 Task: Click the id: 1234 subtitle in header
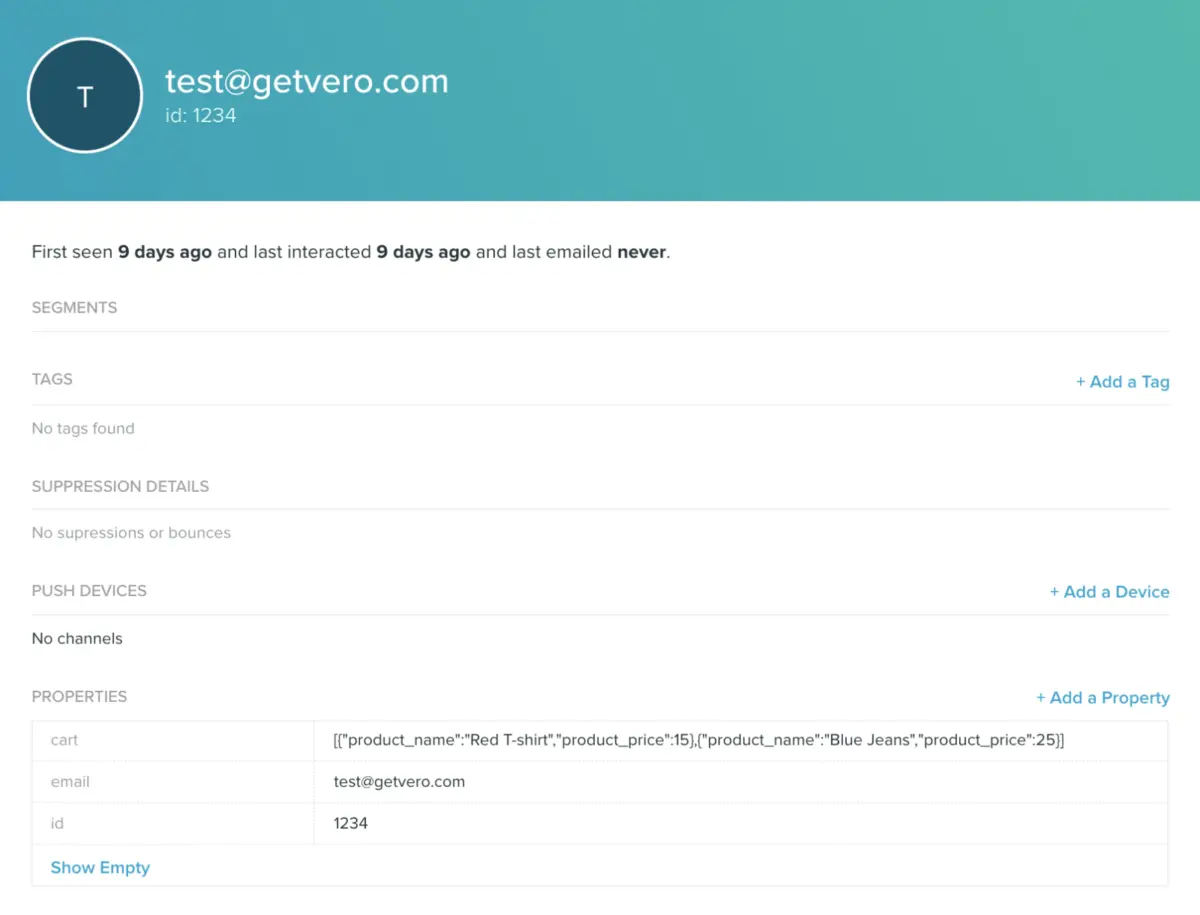pos(201,115)
